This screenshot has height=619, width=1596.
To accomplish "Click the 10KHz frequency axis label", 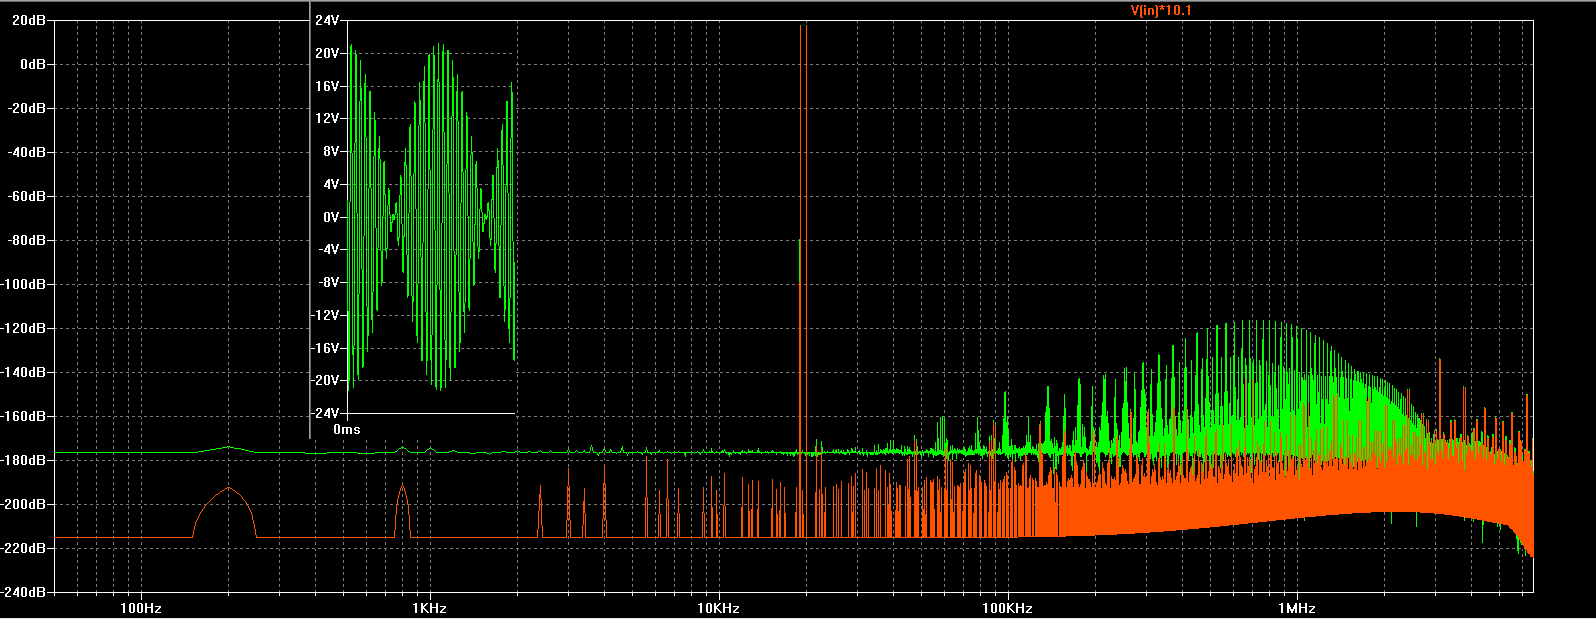I will pyautogui.click(x=718, y=608).
